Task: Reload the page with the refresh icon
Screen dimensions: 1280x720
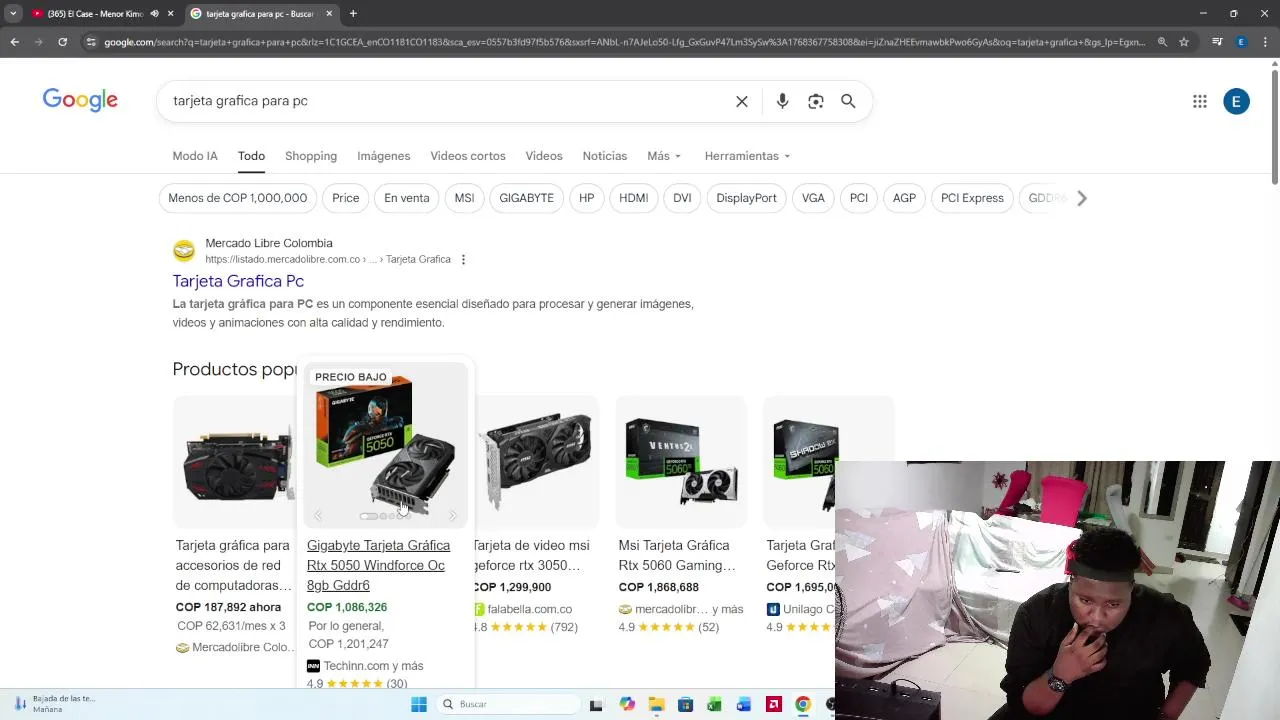Action: tap(62, 42)
